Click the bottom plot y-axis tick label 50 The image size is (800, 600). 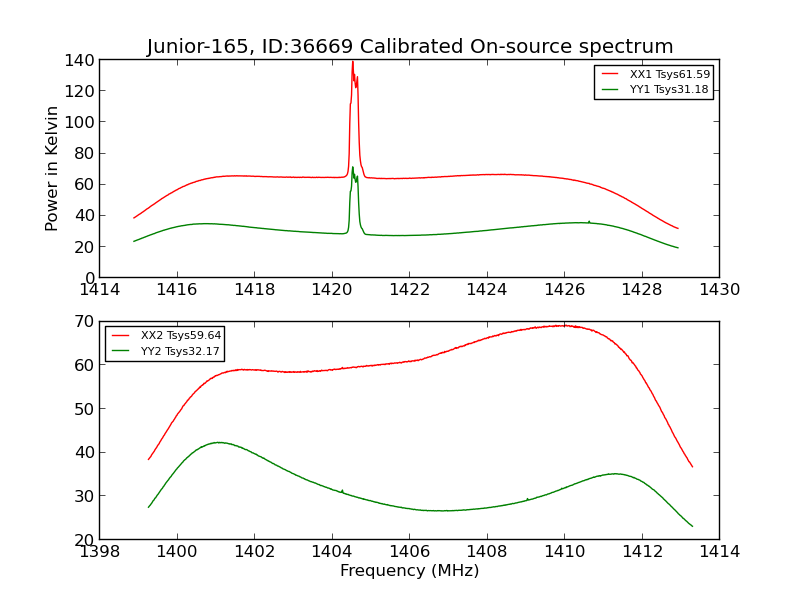[x=84, y=409]
